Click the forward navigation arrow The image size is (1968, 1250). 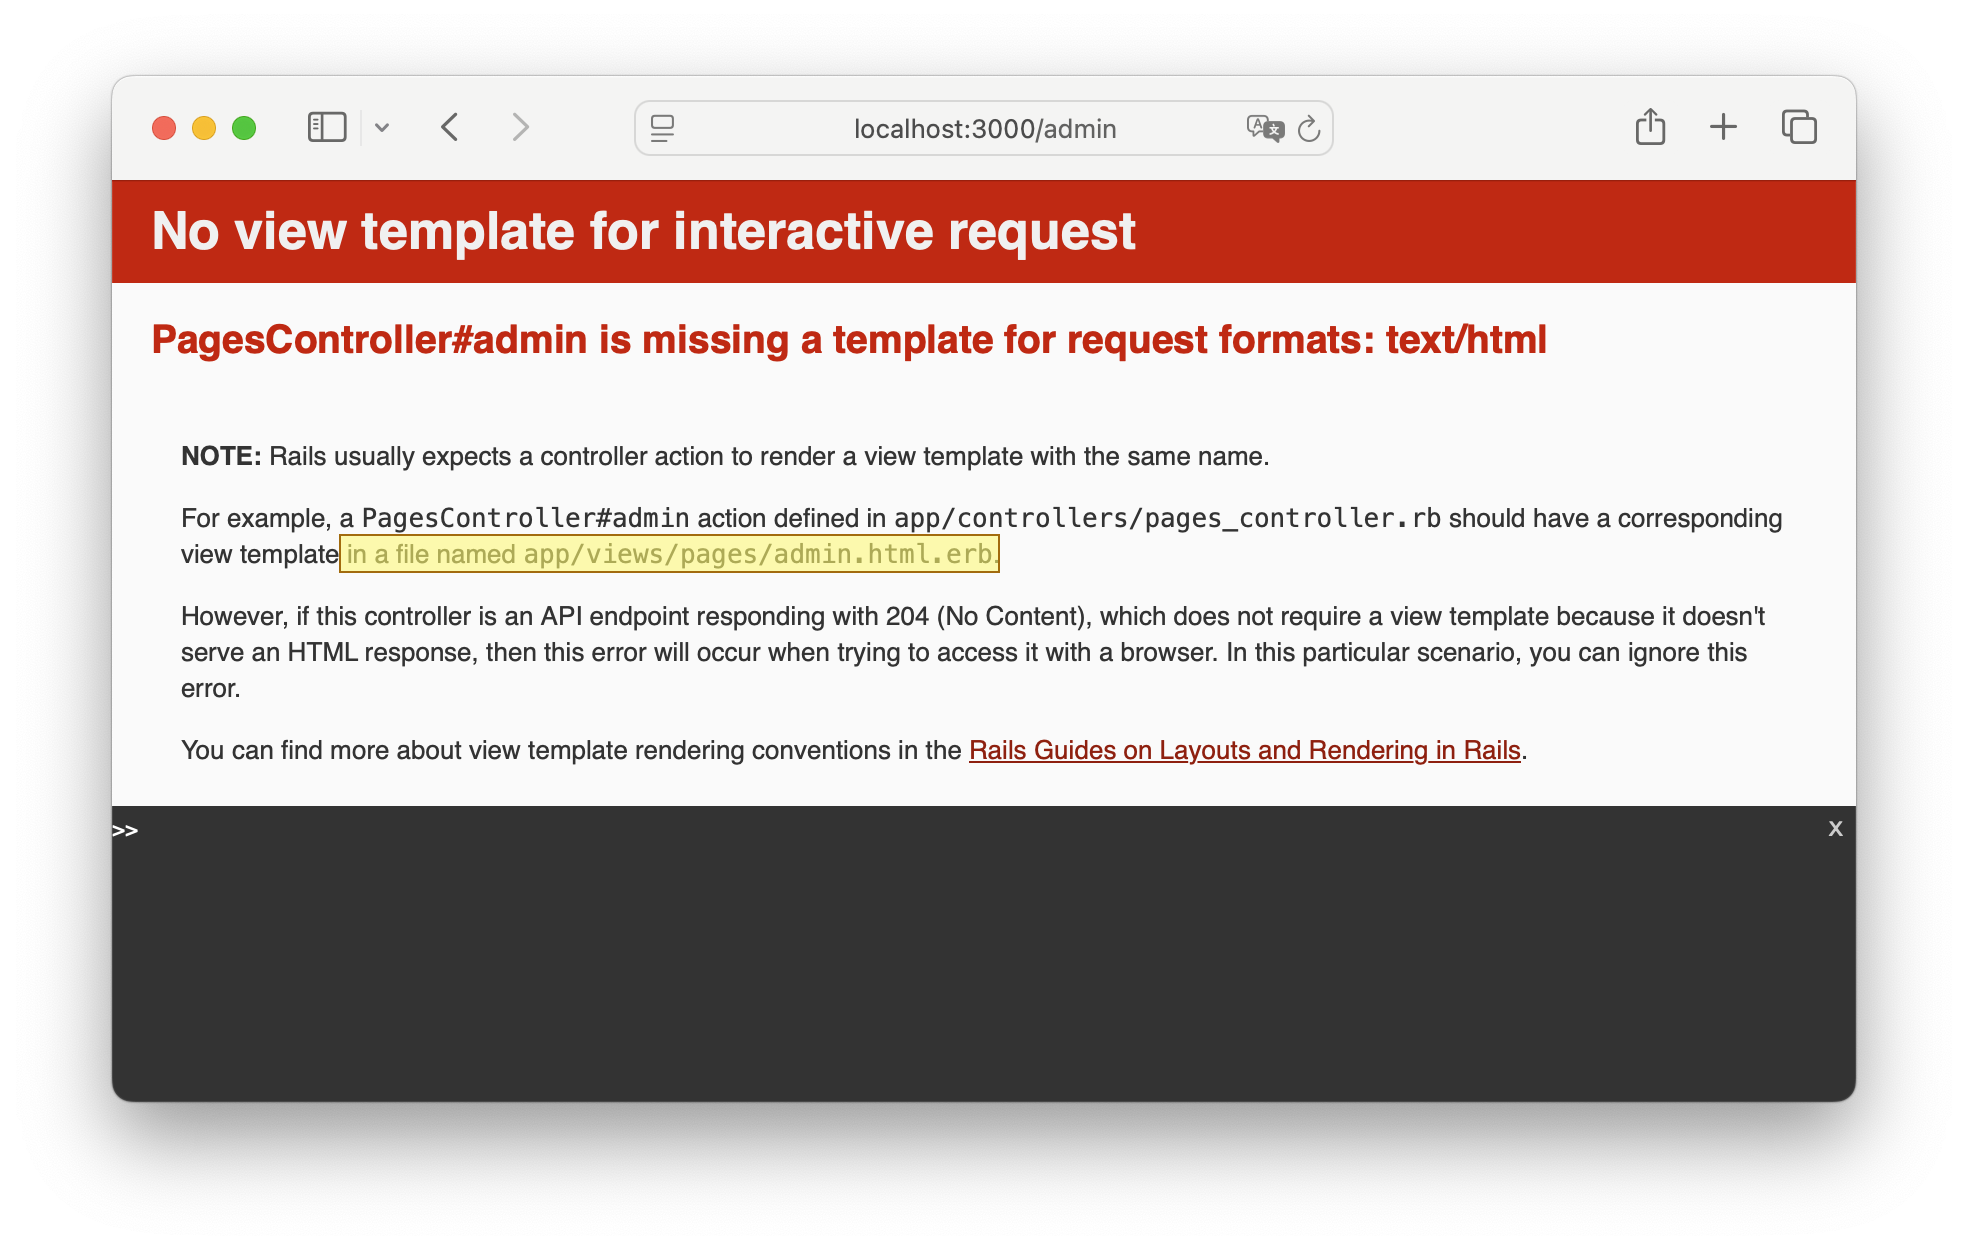pos(520,128)
